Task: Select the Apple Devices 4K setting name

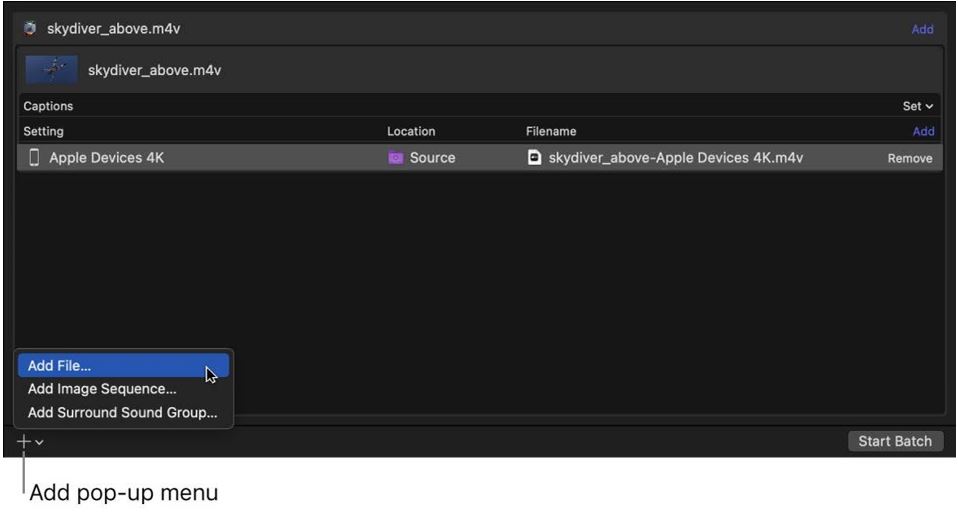Action: (x=106, y=158)
